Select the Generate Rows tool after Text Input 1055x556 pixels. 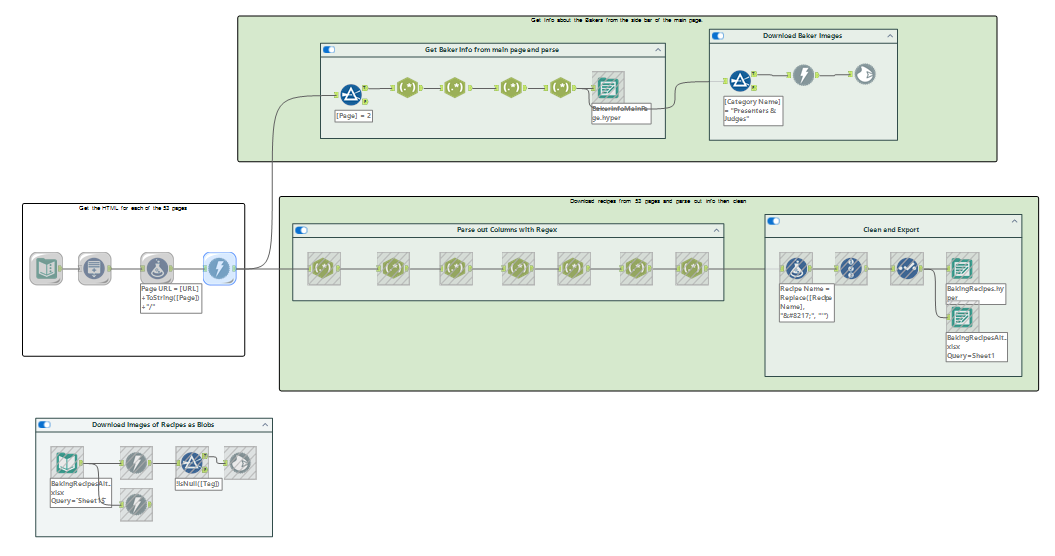(94, 269)
